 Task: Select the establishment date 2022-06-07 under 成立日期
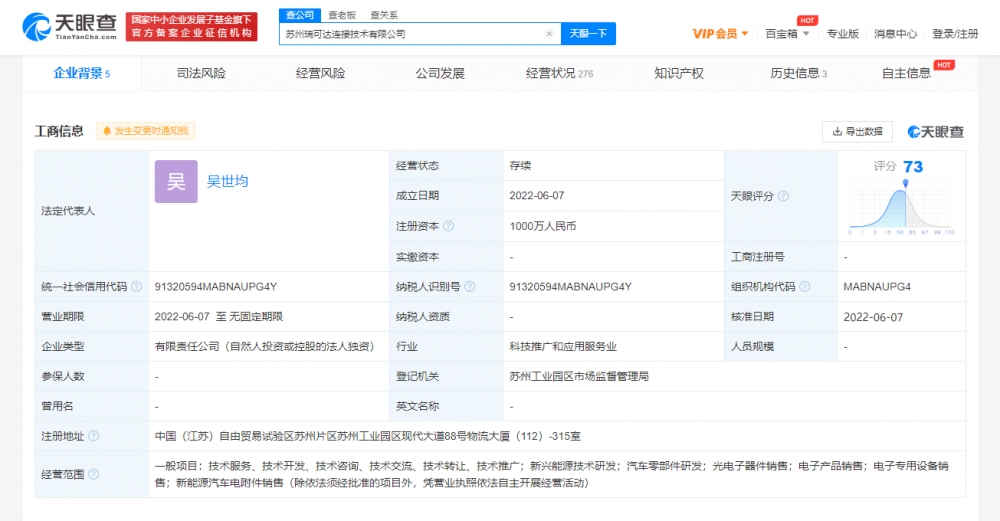536,196
